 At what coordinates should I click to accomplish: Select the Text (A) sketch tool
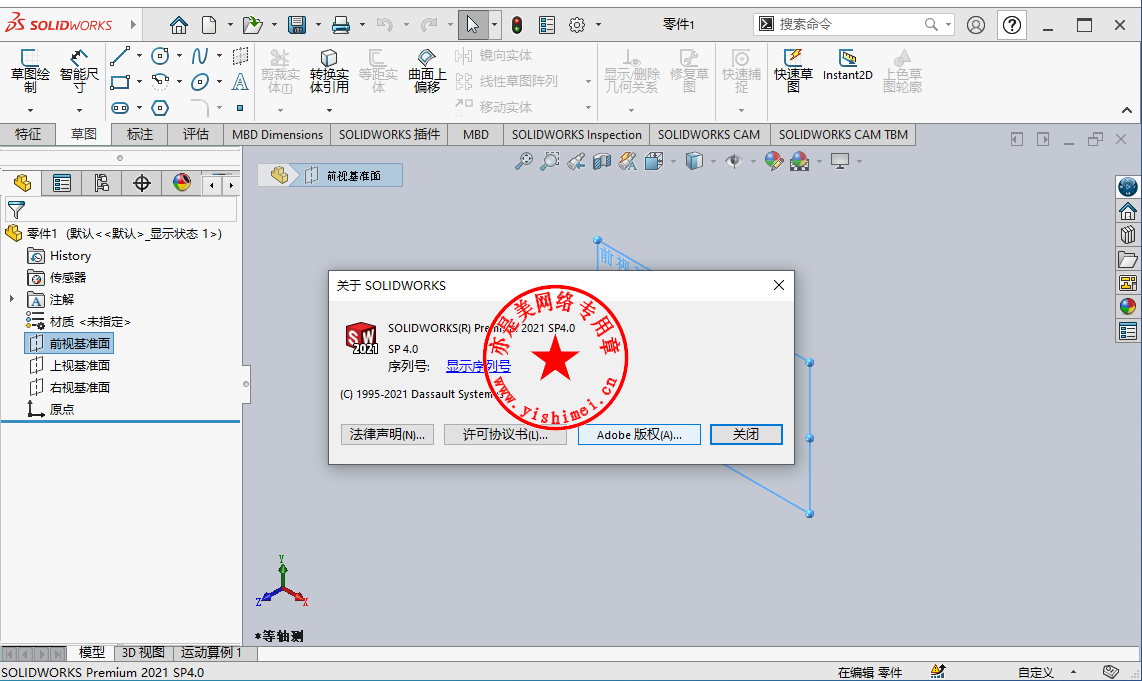coord(240,82)
